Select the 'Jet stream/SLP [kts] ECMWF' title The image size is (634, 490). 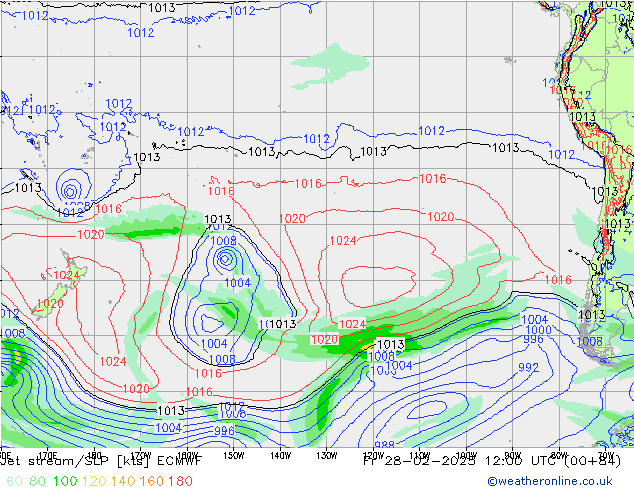101,461
